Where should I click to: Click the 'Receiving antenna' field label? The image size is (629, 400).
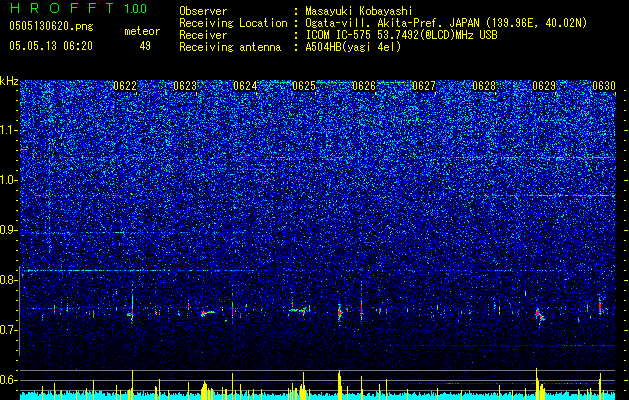click(230, 47)
